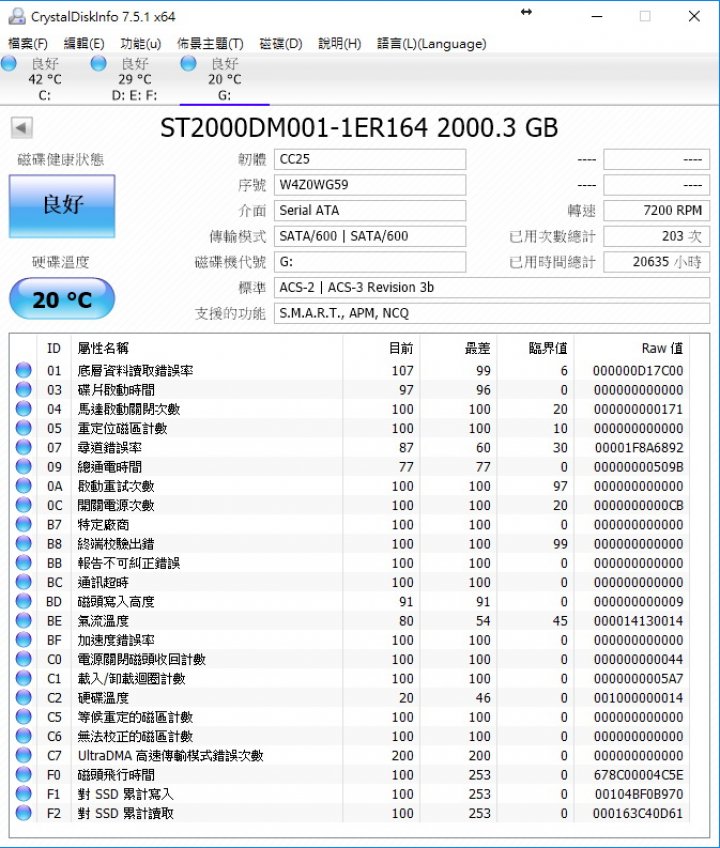
Task: Click status icon for attribute C7
Action: (x=23, y=755)
